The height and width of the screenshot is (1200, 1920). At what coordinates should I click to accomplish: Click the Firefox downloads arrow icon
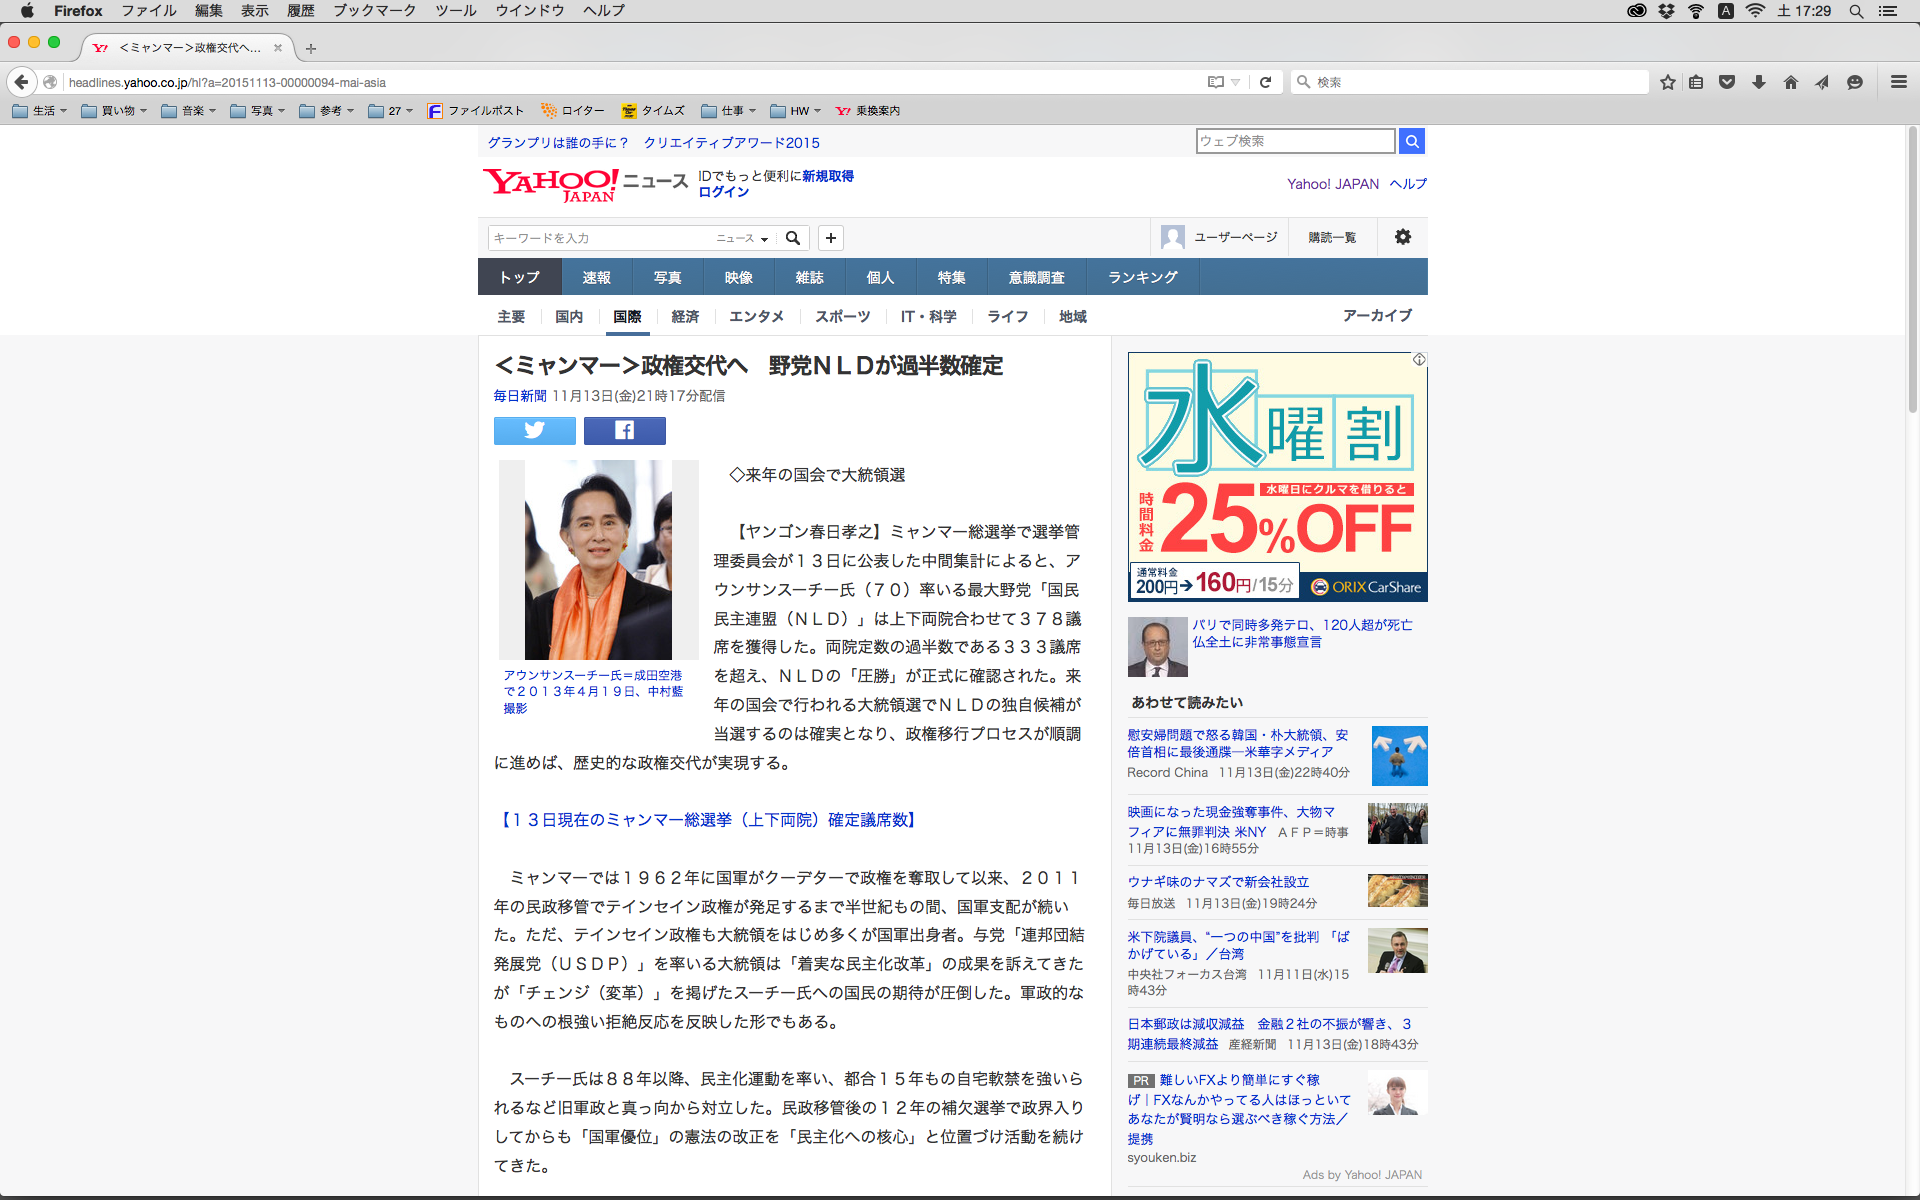pyautogui.click(x=1758, y=82)
